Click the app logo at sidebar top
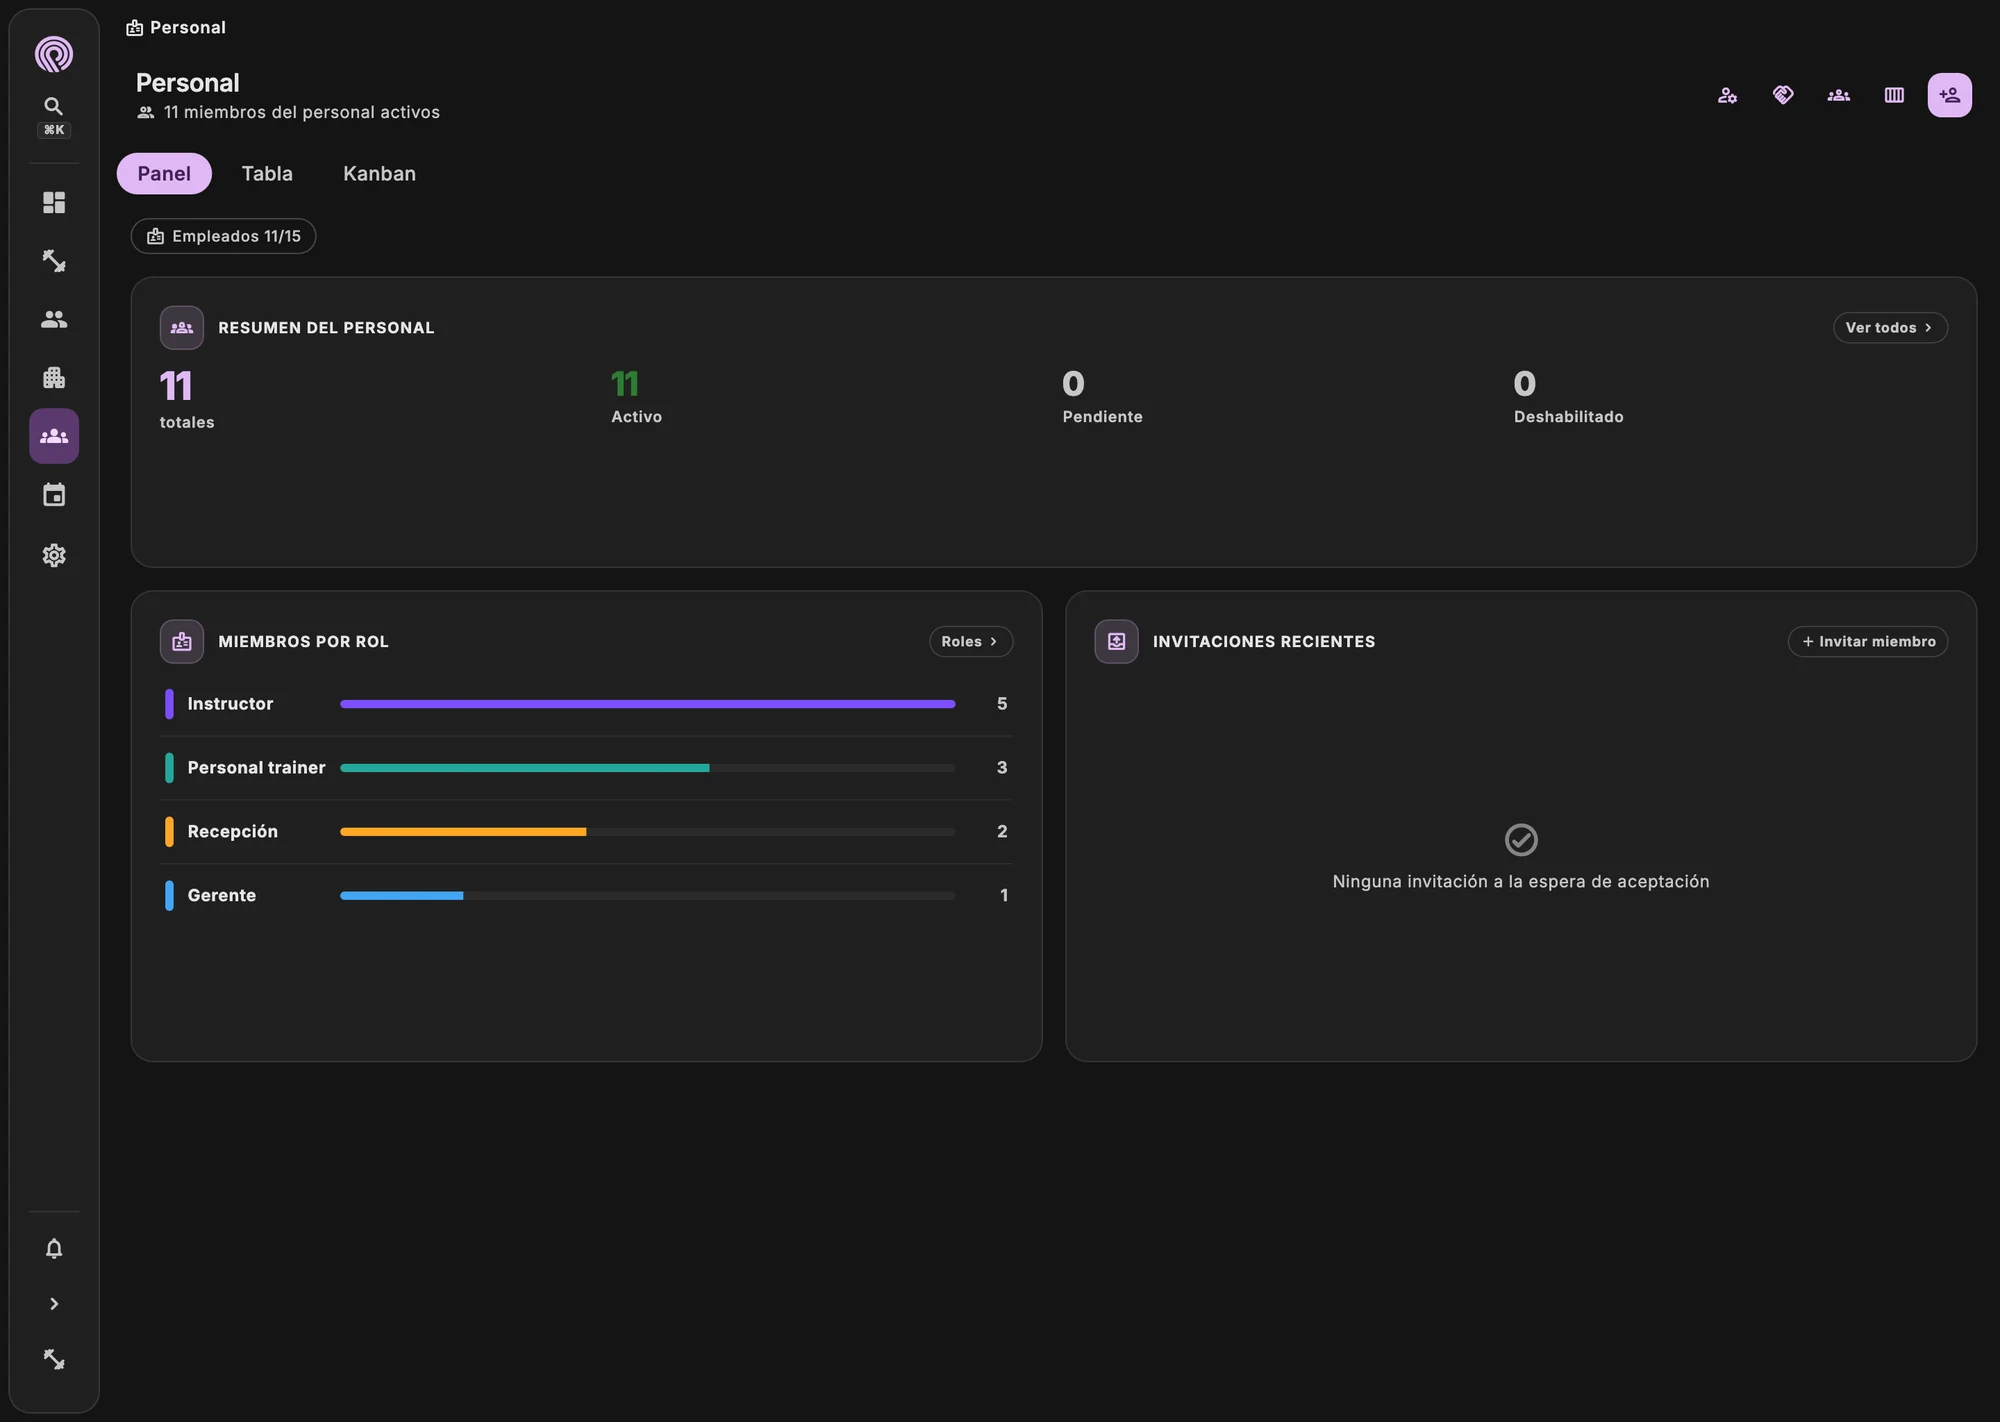2000x1422 pixels. click(54, 54)
